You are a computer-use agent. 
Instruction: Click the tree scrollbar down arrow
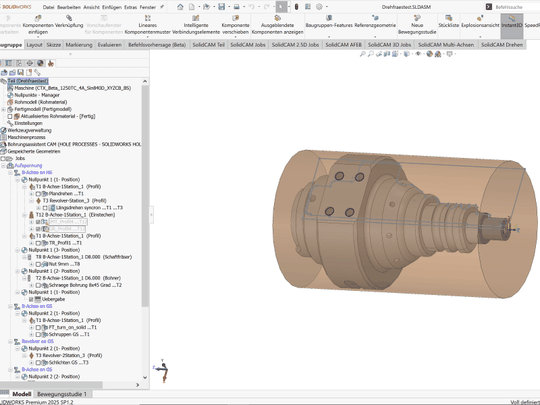pyautogui.click(x=145, y=377)
